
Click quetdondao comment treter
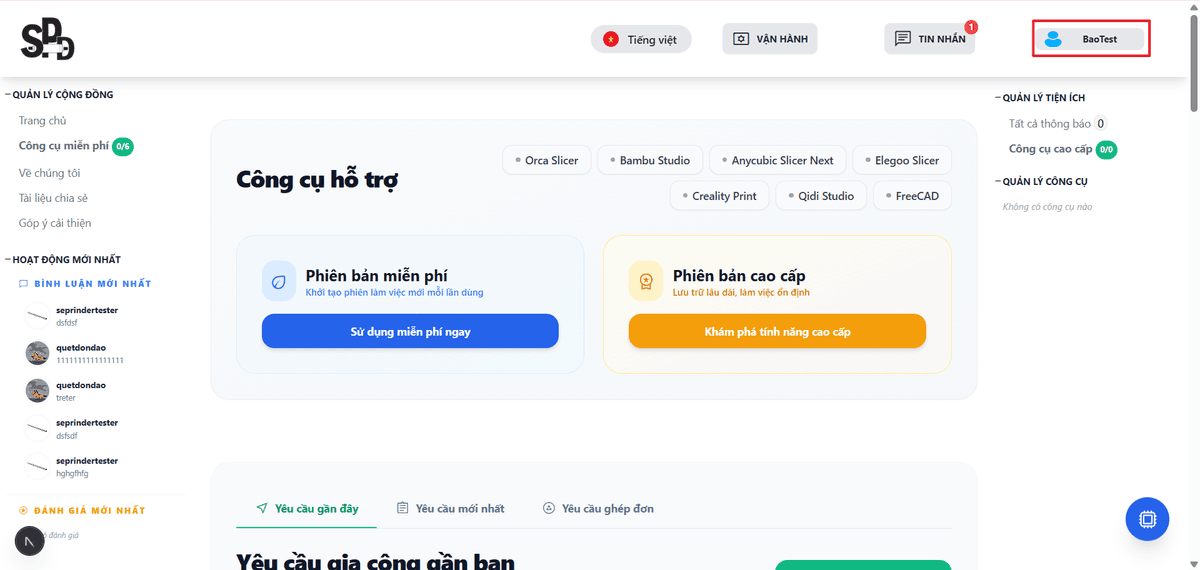66,391
